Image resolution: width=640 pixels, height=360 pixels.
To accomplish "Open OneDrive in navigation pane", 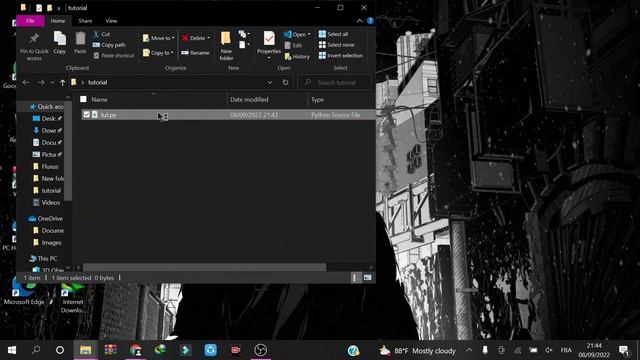I will (46, 219).
